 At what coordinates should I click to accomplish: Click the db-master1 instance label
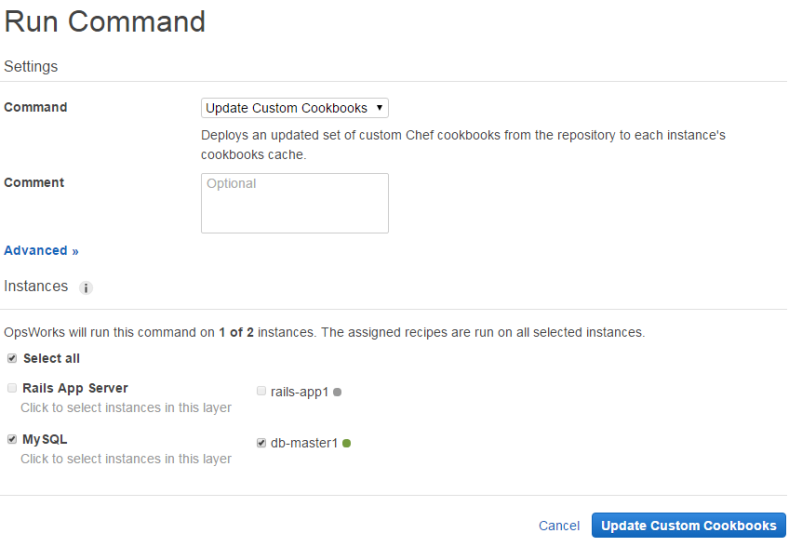pos(304,443)
